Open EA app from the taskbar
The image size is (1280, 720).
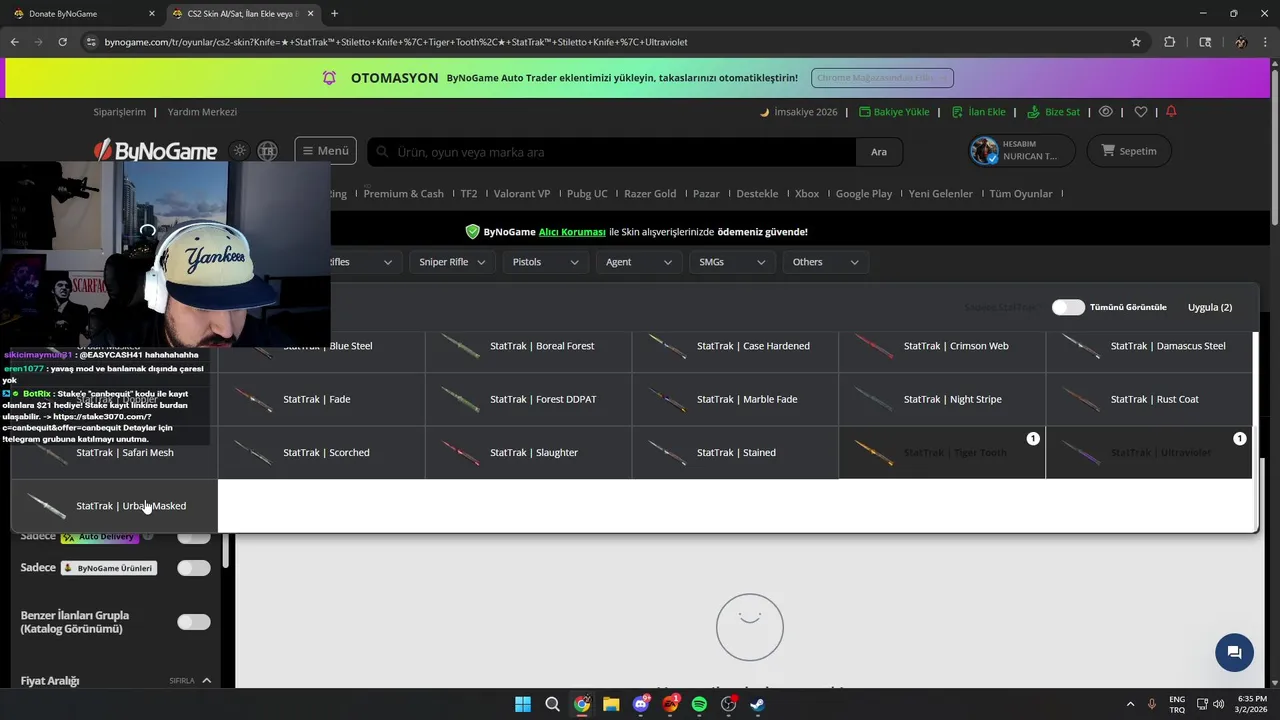click(x=670, y=704)
